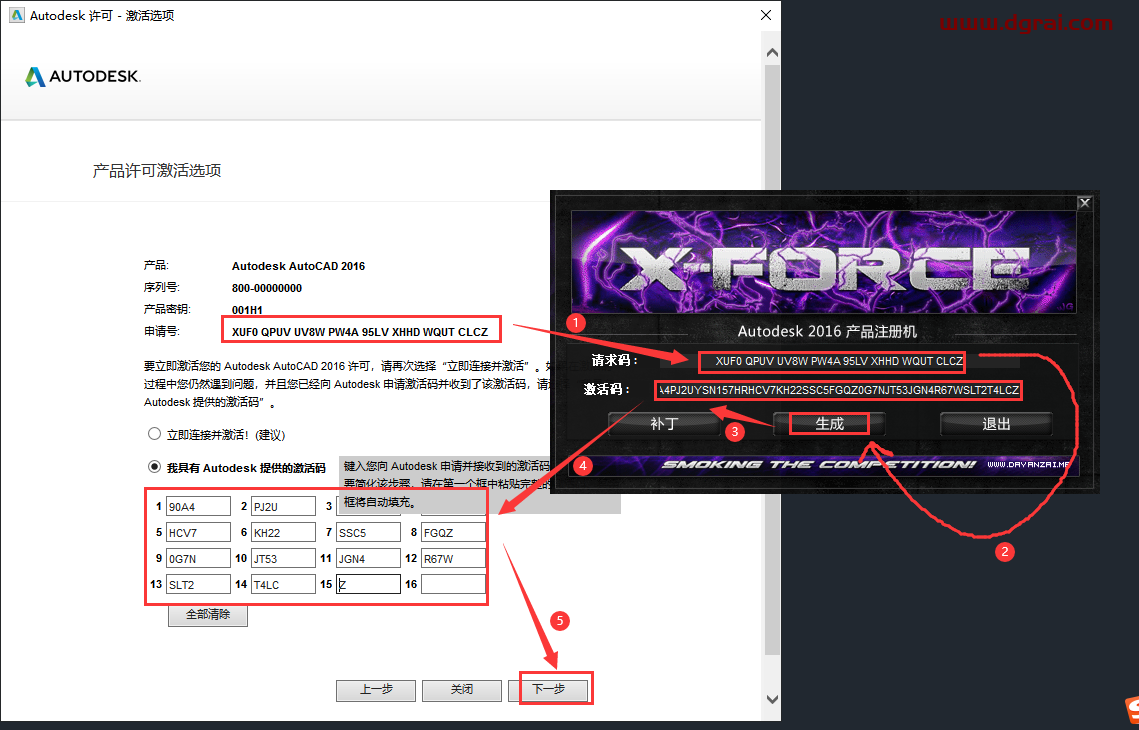Click the 退出 button in X-FORCE window
The image size is (1139, 730).
pyautogui.click(x=996, y=423)
